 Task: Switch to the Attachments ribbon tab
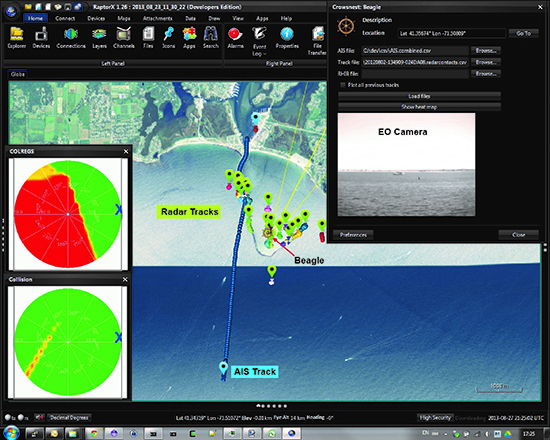point(157,18)
